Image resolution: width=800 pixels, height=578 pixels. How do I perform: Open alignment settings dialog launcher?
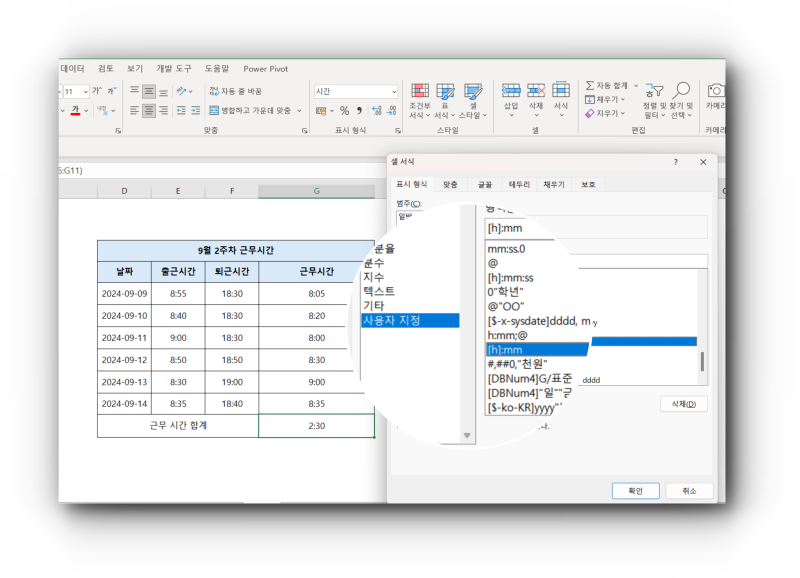(305, 131)
